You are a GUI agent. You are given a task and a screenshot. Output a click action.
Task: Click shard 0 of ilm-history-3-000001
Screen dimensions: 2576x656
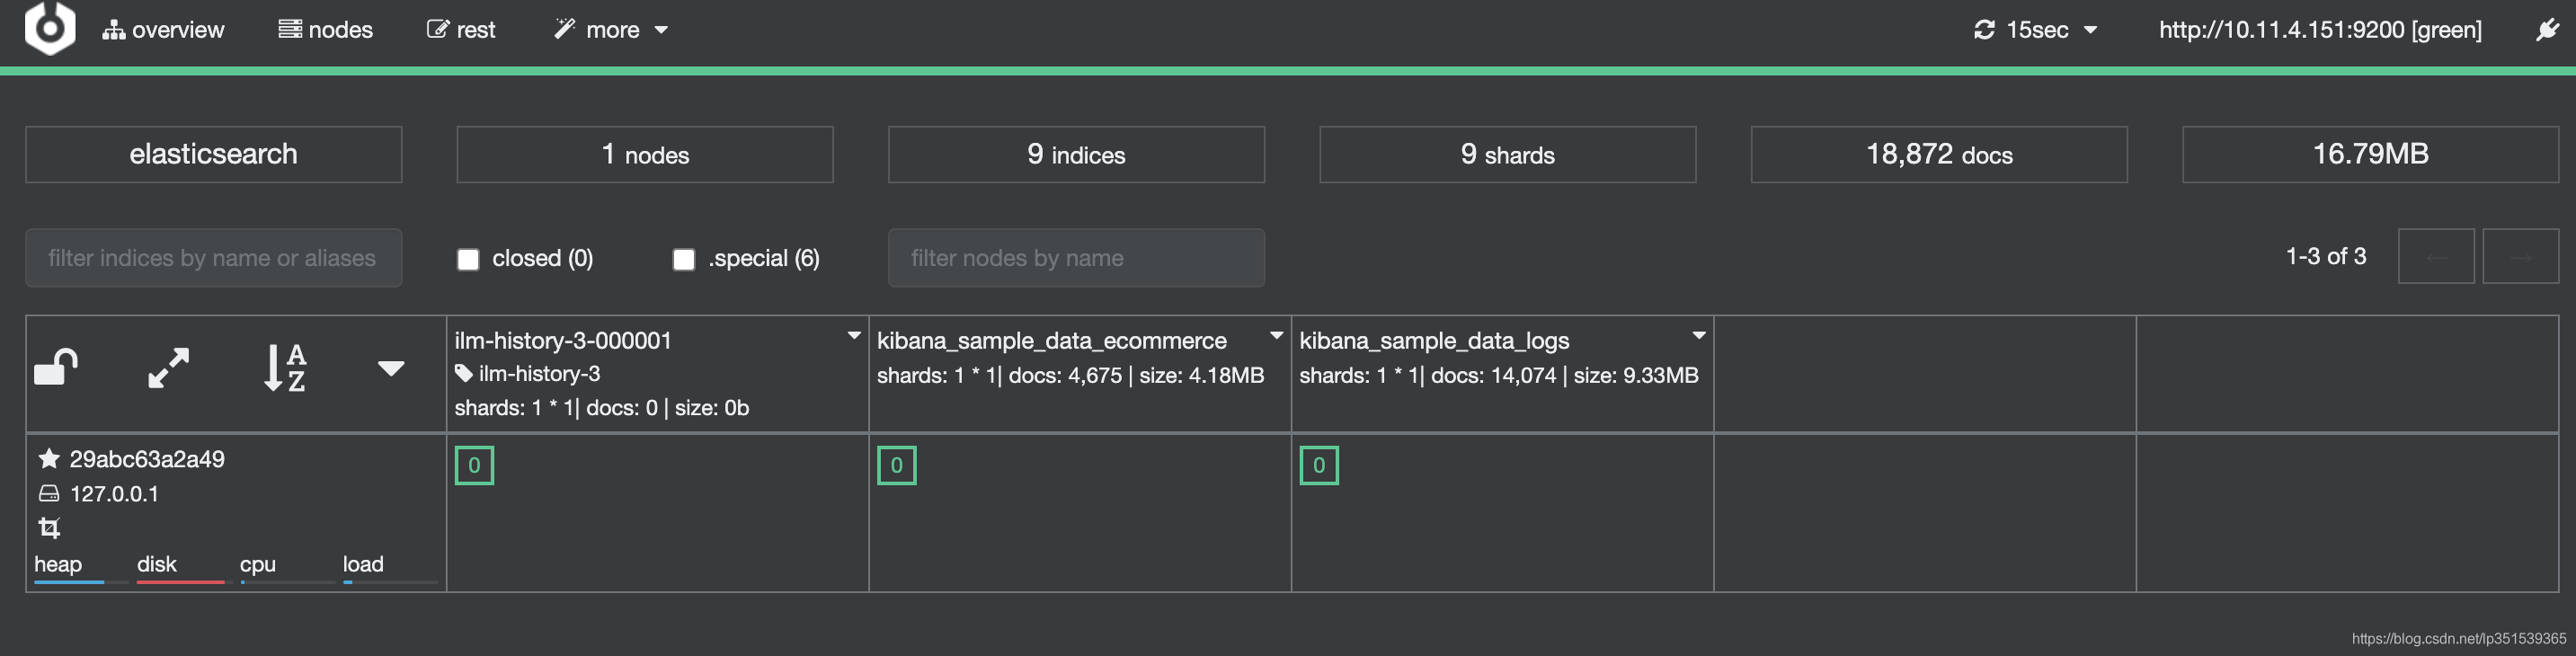(474, 465)
